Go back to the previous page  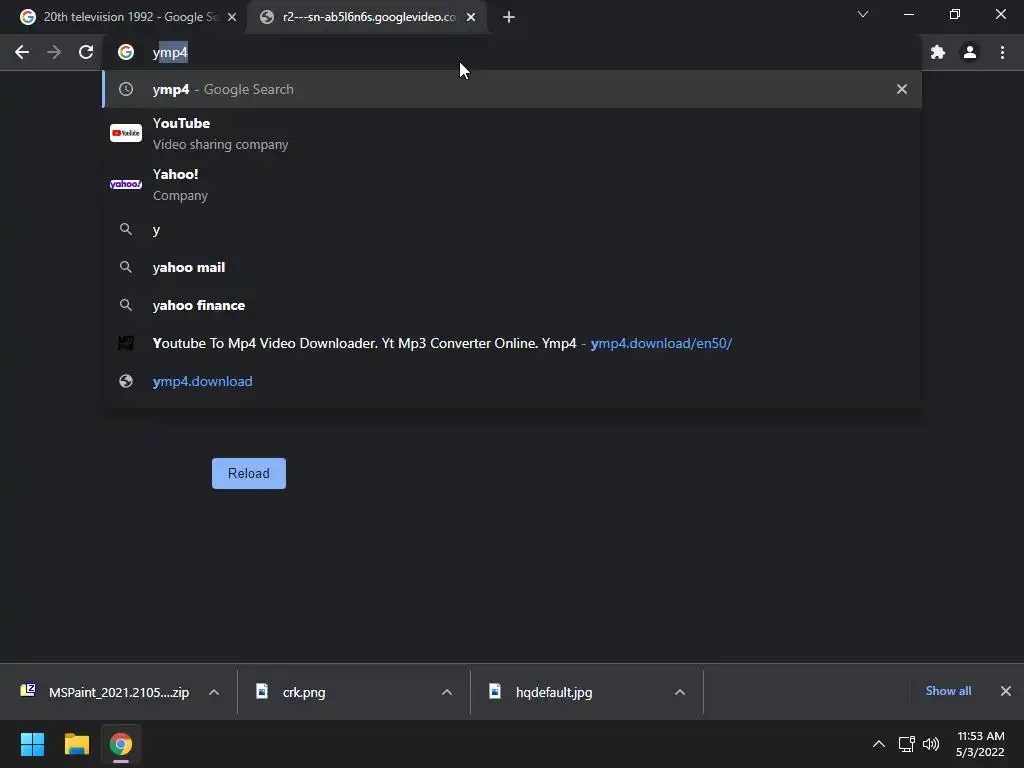(22, 52)
